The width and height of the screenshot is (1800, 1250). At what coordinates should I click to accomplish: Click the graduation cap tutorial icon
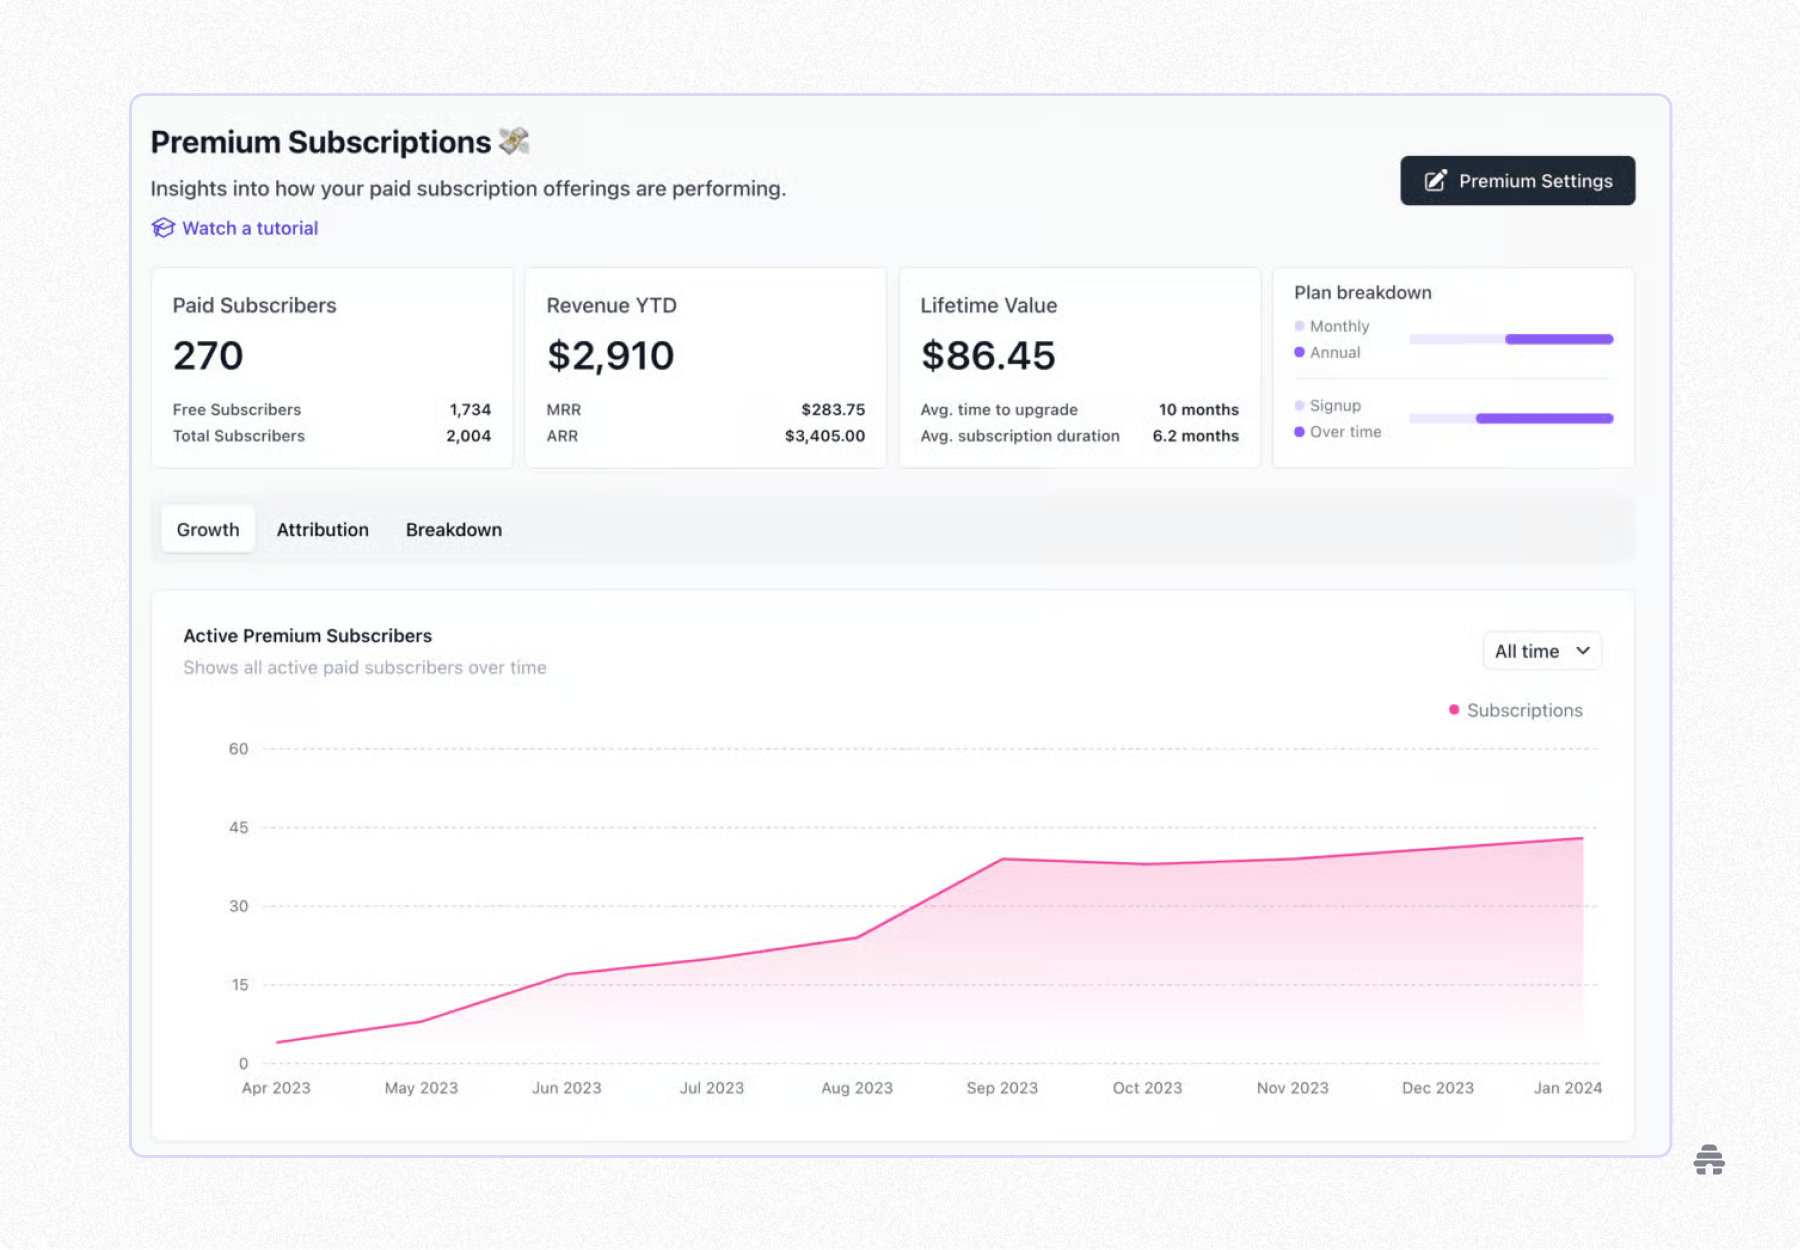point(163,228)
